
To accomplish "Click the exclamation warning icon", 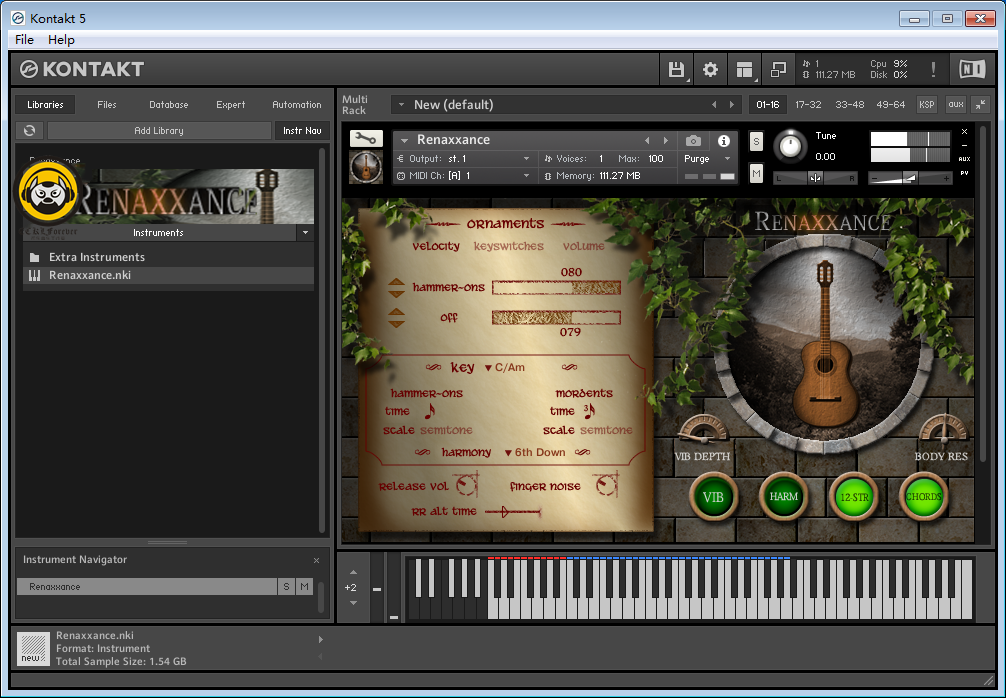I will point(934,69).
